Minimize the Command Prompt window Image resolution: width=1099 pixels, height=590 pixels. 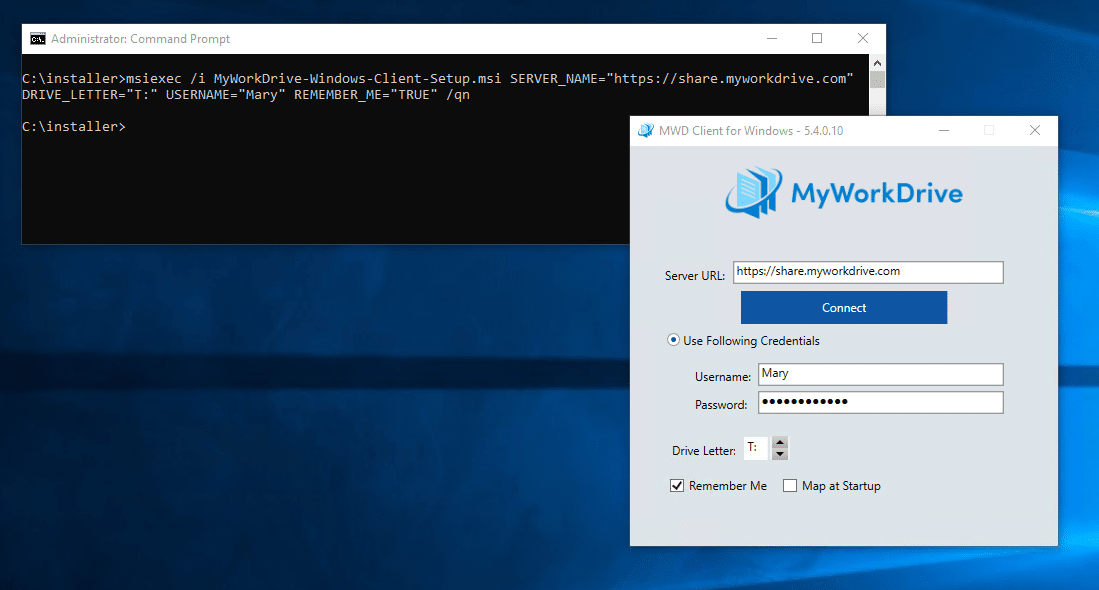coord(771,38)
